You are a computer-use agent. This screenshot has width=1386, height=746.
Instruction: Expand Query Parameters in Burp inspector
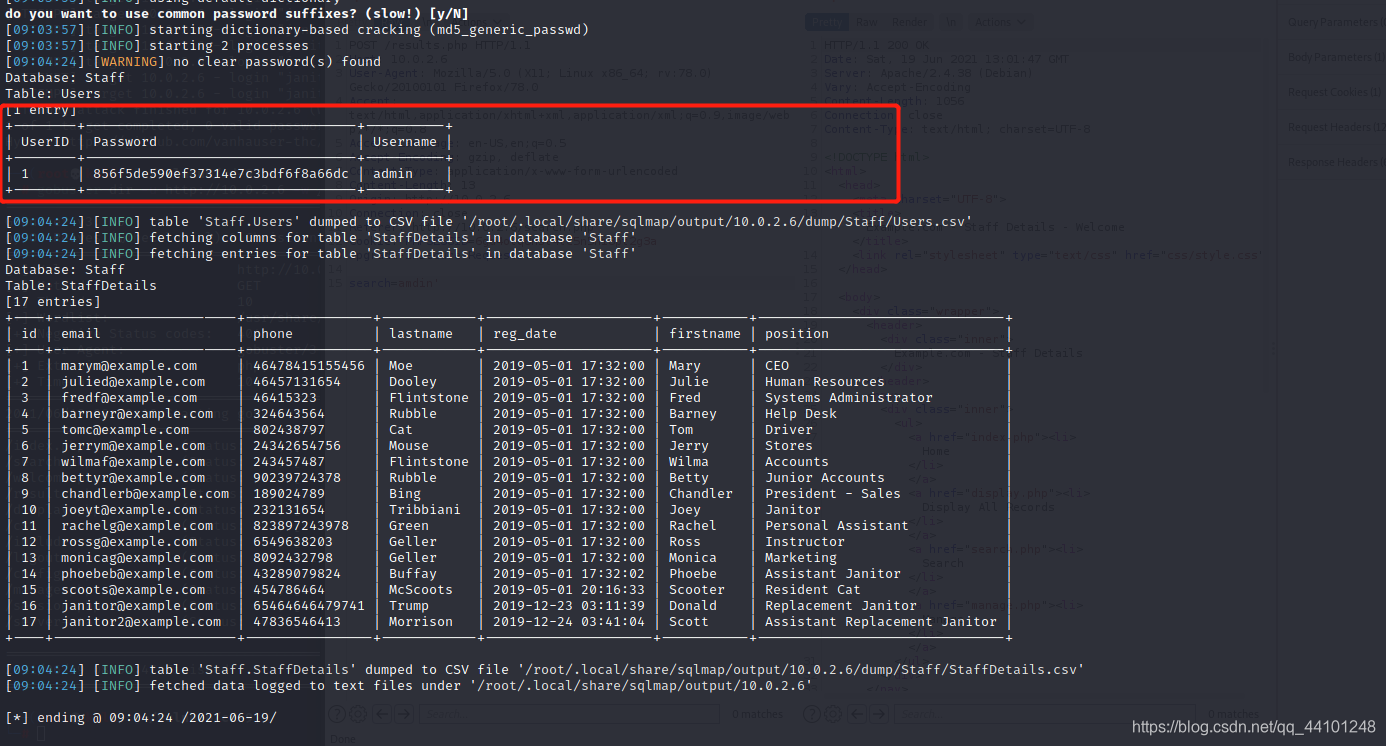[1335, 22]
